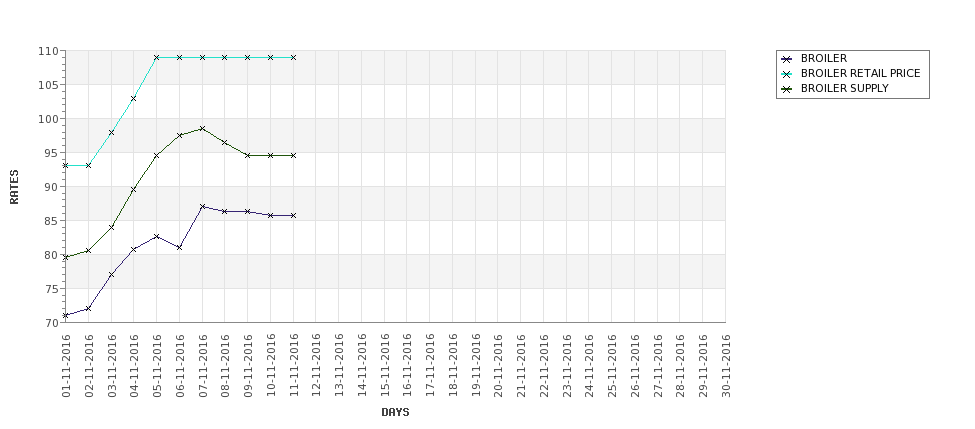
Task: Select BROILER RETAIL PRICE point on 02-11-2016
Action: click(88, 165)
